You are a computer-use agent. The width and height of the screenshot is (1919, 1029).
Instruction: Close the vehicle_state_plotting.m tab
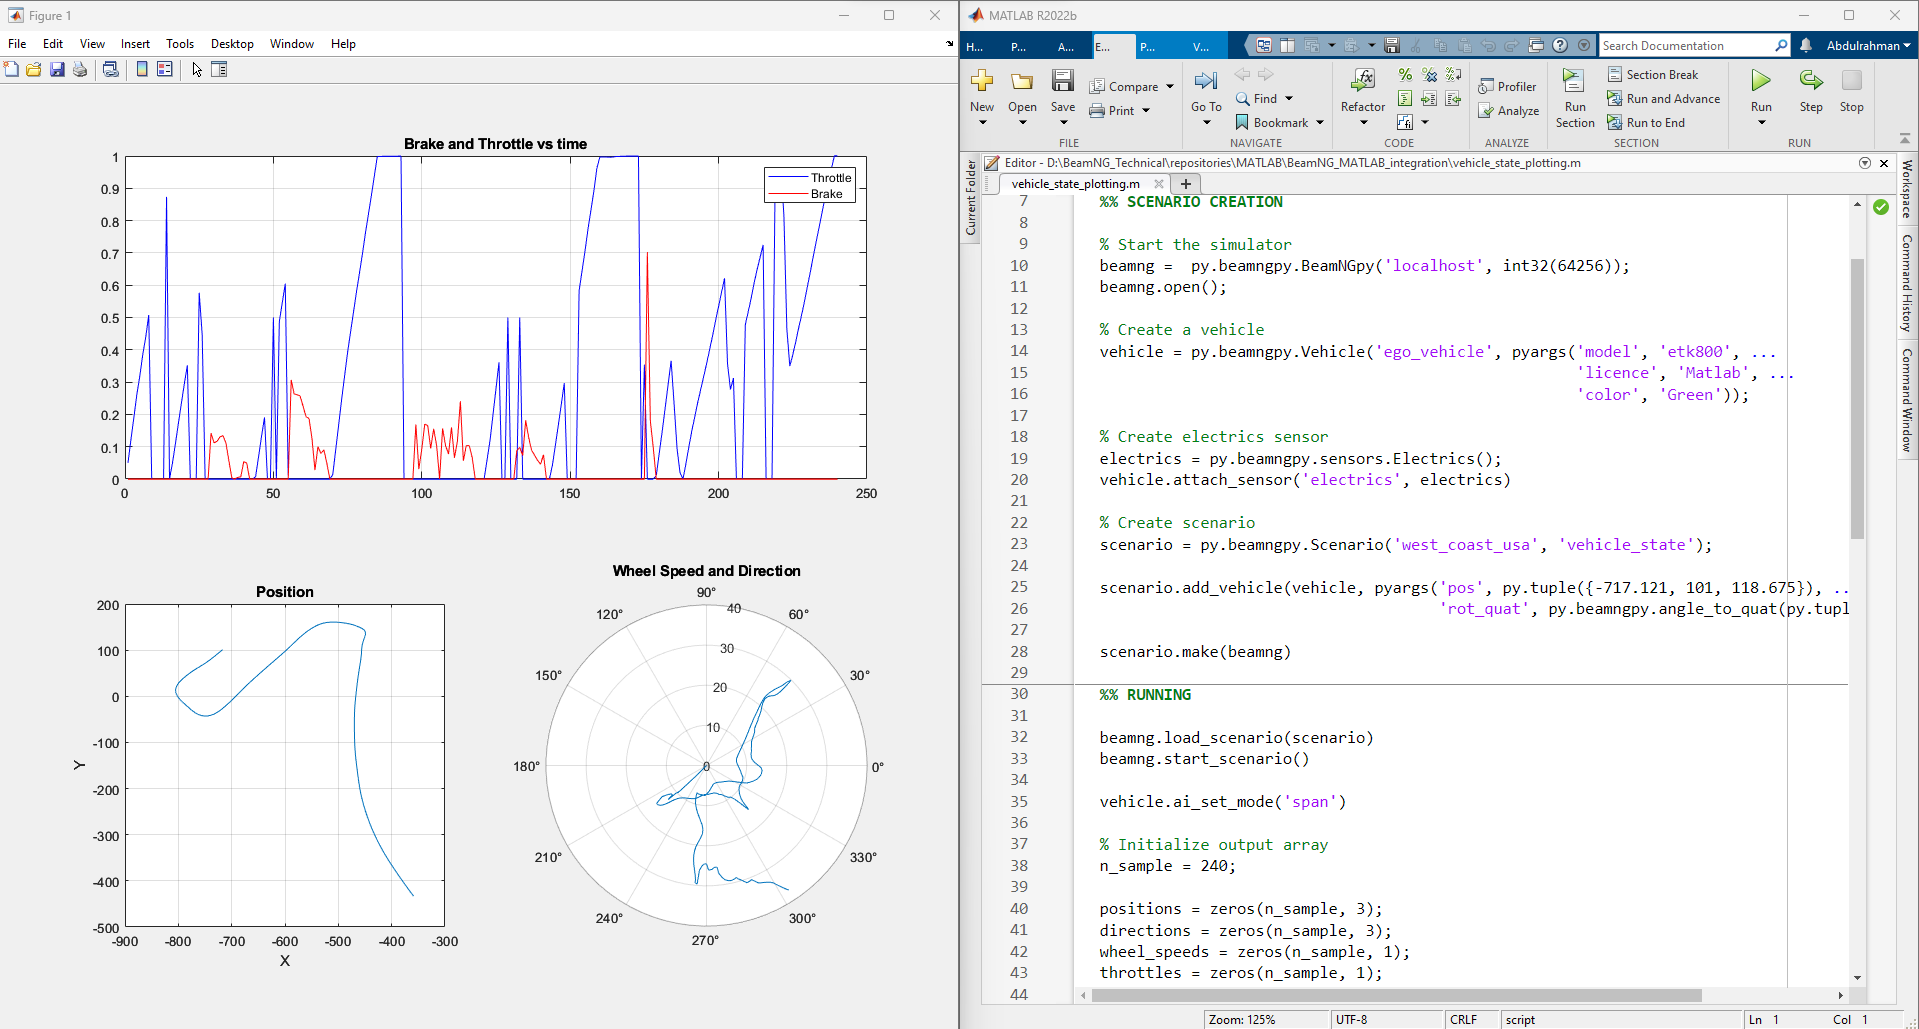(1159, 184)
